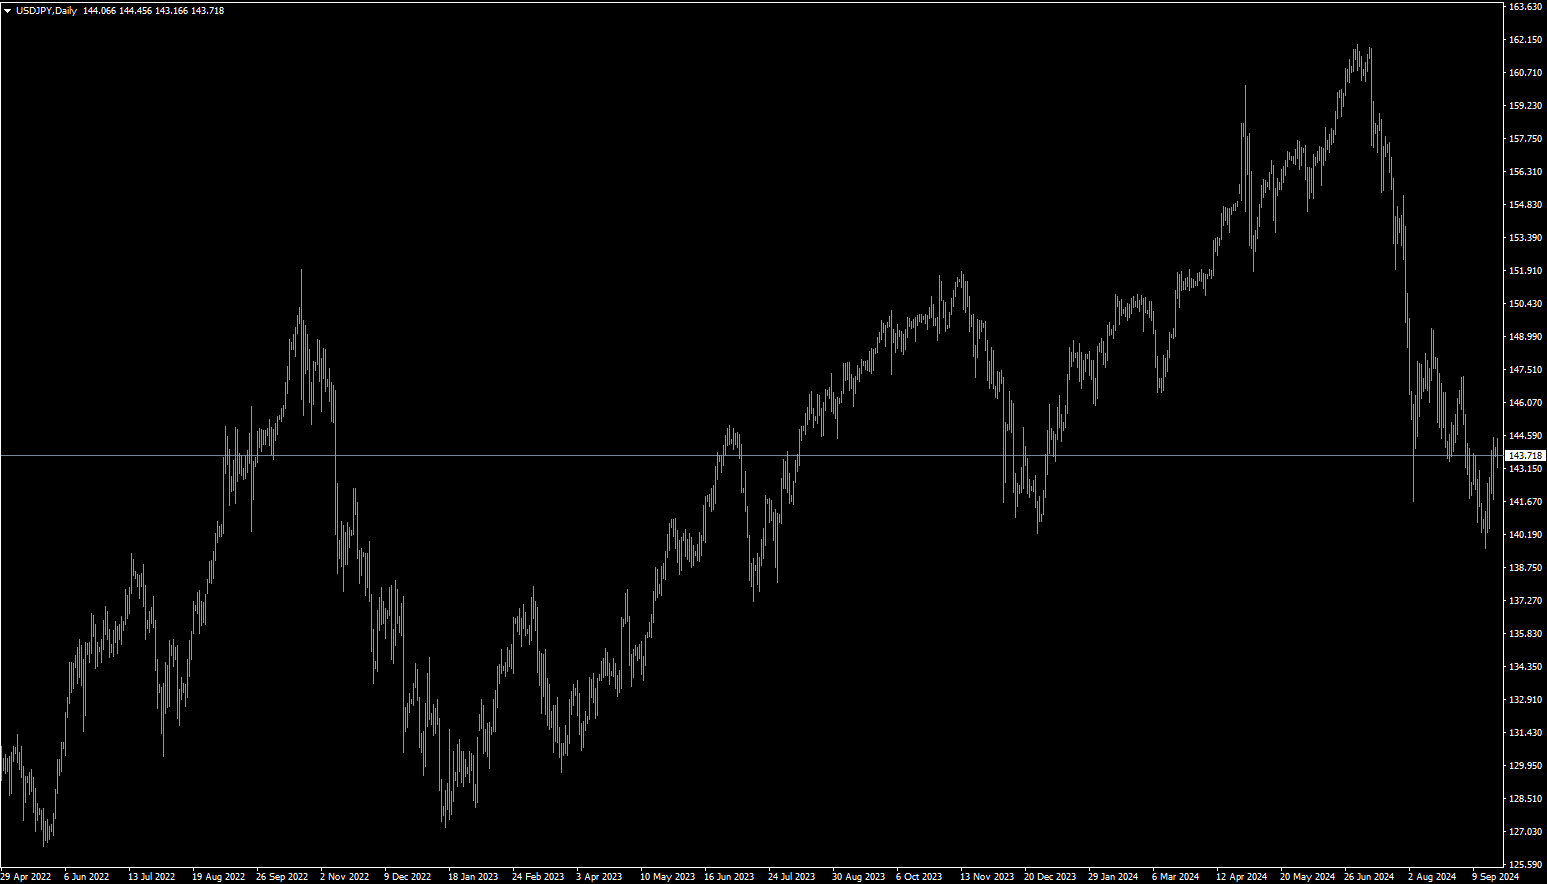Screen dimensions: 1547x884
Task: Select the 29 Apr 2022 date label
Action: pyautogui.click(x=26, y=877)
